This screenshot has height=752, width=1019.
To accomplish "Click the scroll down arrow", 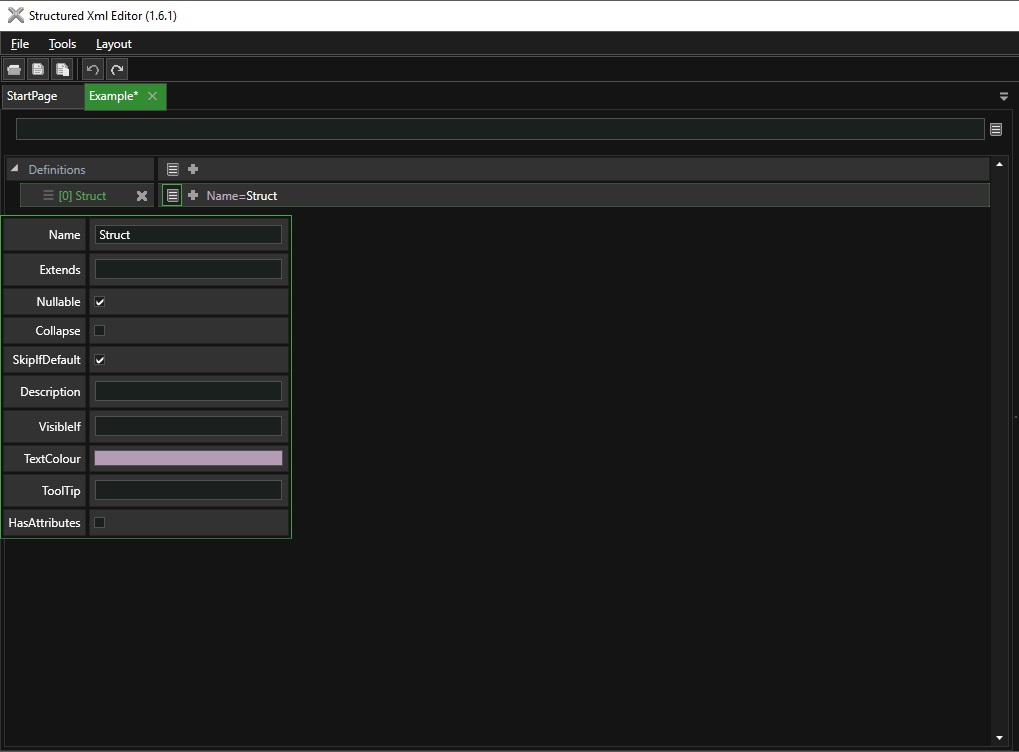I will pyautogui.click(x=1000, y=738).
